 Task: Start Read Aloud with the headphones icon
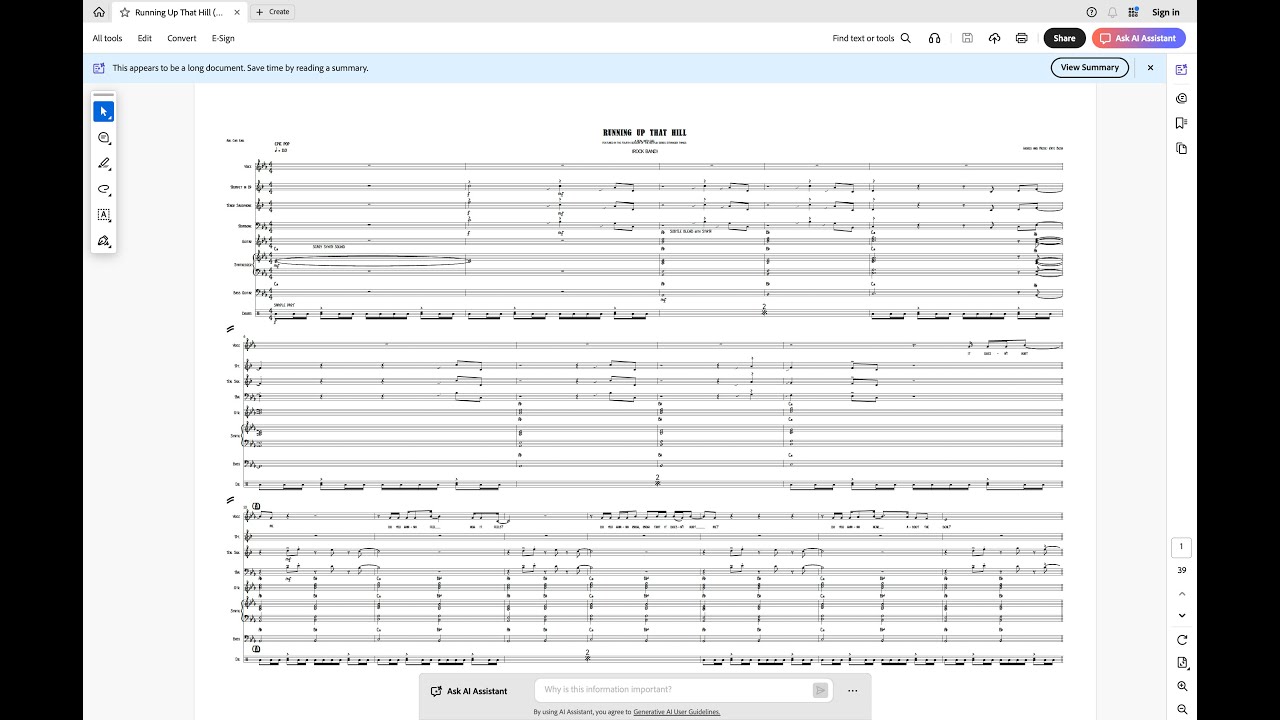tap(934, 38)
